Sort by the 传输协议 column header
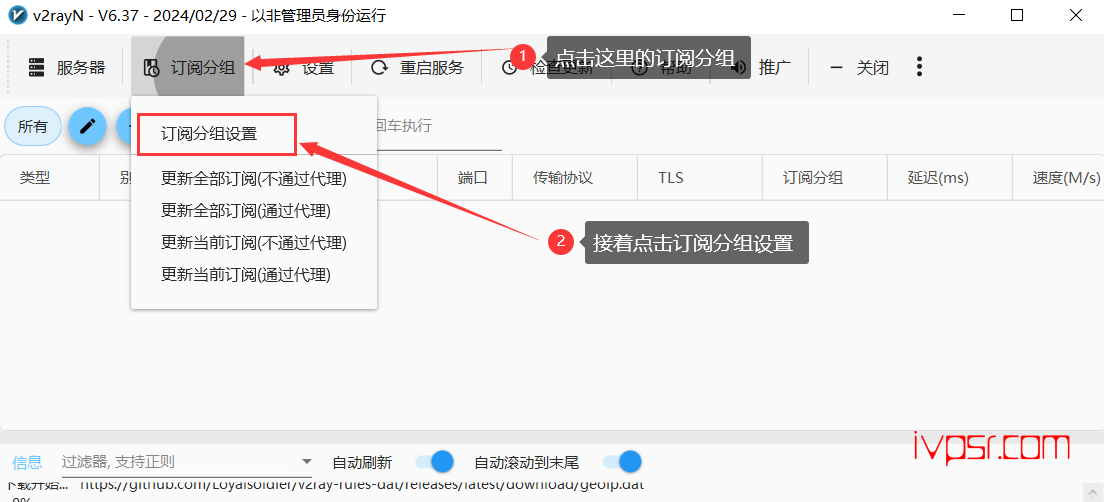Image resolution: width=1104 pixels, height=502 pixels. click(575, 177)
